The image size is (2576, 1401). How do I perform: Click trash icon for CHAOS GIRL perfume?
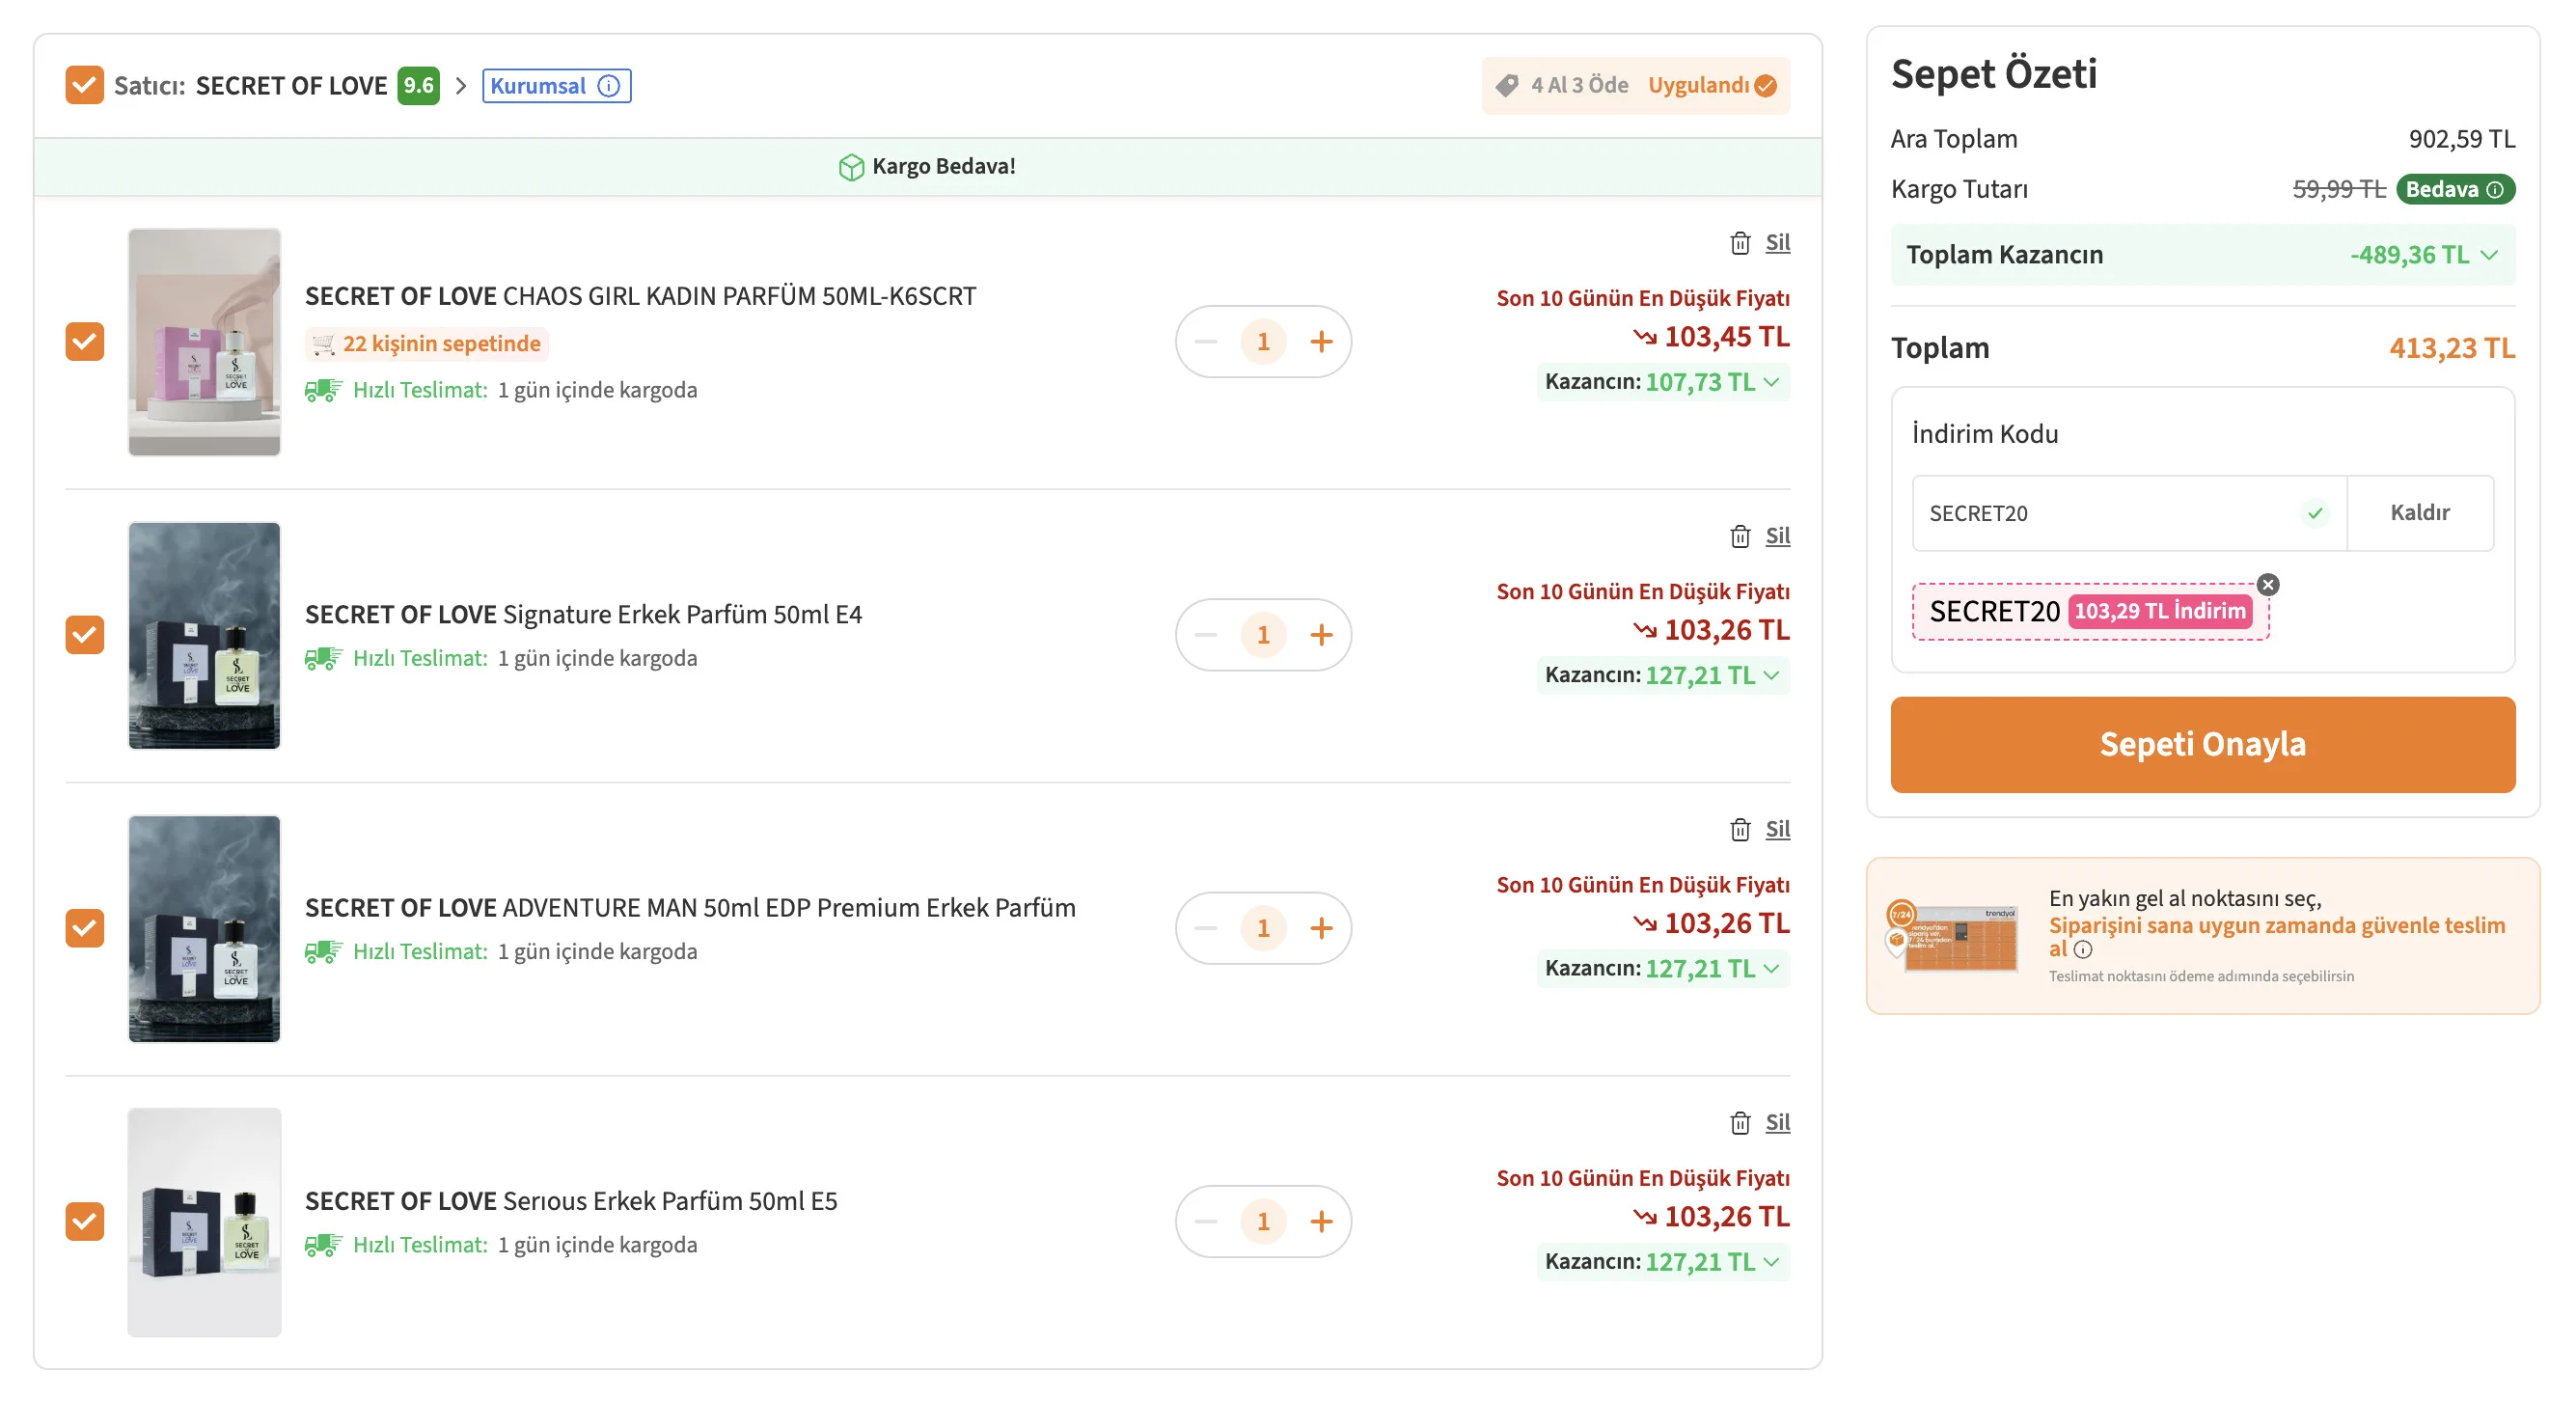click(1740, 243)
